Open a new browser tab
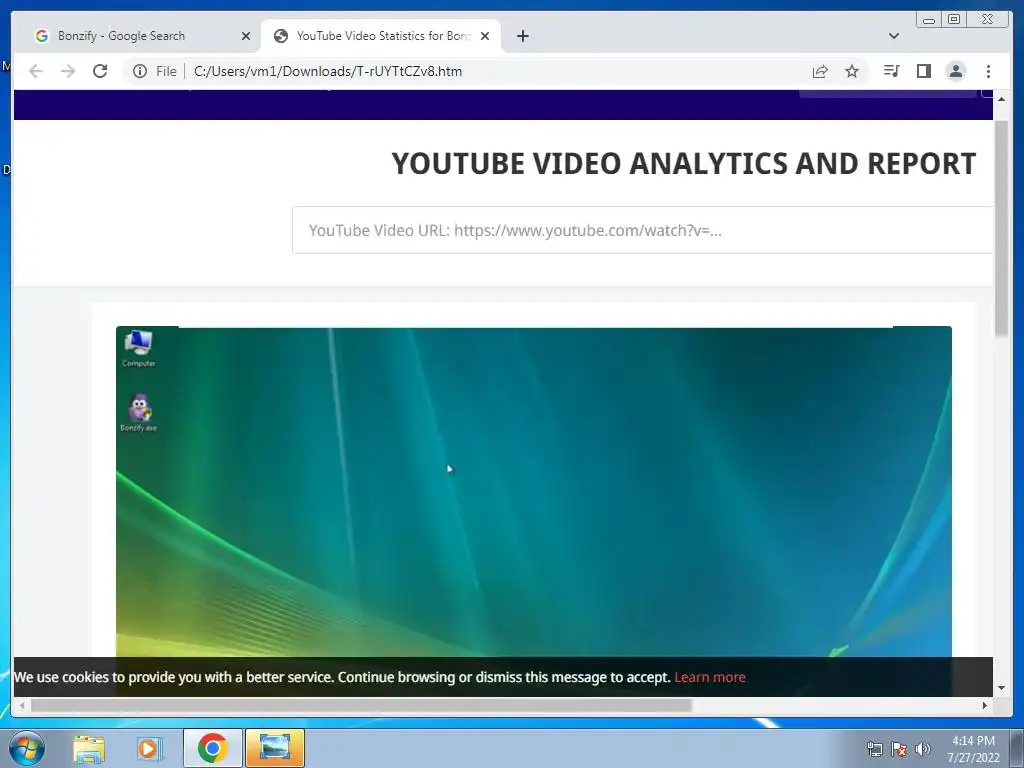This screenshot has width=1024, height=768. pyautogui.click(x=522, y=36)
